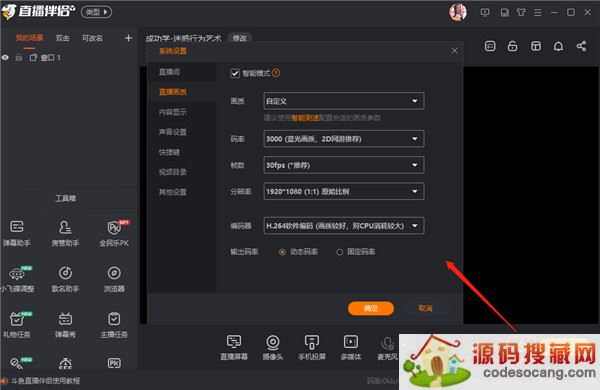Launch the 全民乐PK tool
The height and width of the screenshot is (390, 600).
click(114, 233)
